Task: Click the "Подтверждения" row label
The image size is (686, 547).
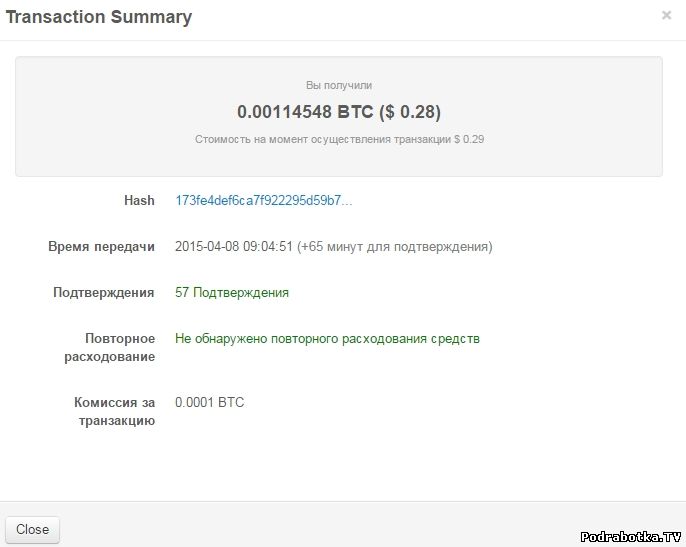Action: pos(104,292)
